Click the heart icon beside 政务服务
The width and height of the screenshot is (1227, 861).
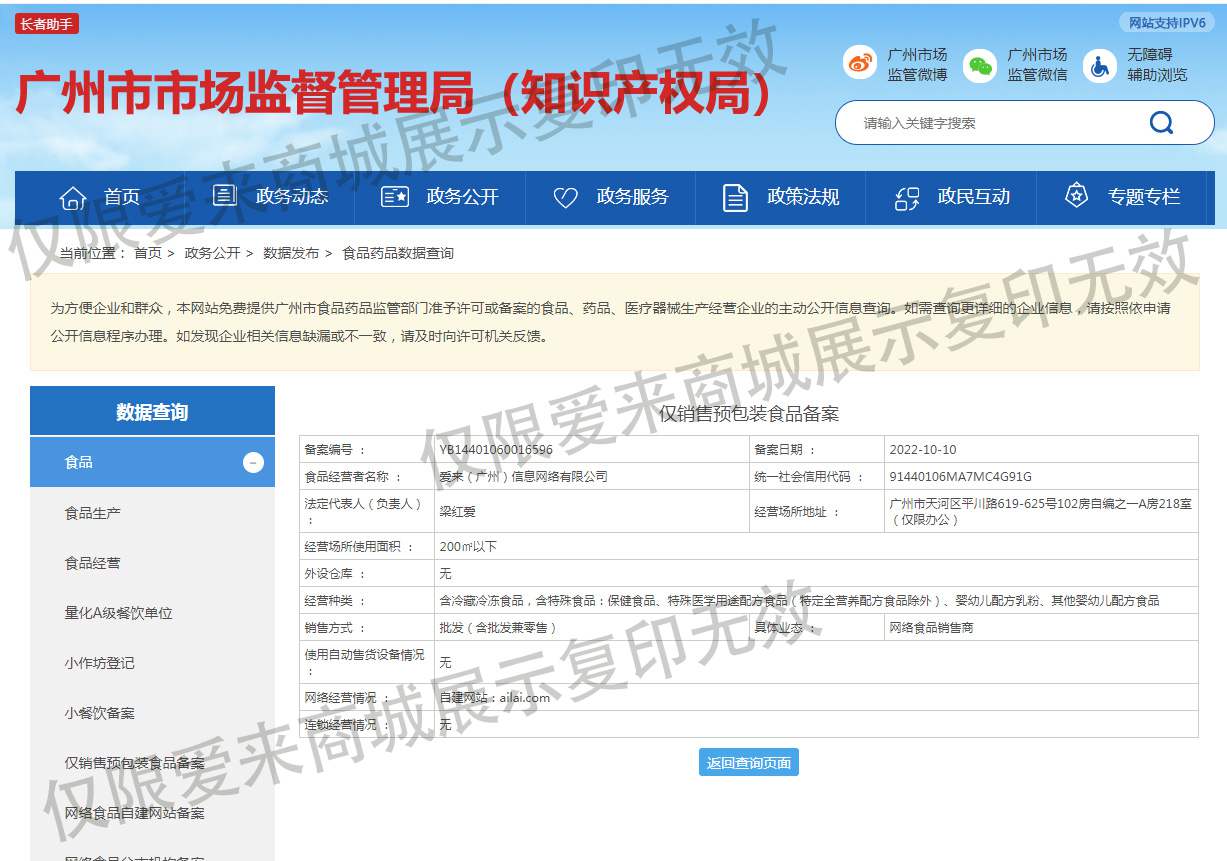(x=566, y=197)
